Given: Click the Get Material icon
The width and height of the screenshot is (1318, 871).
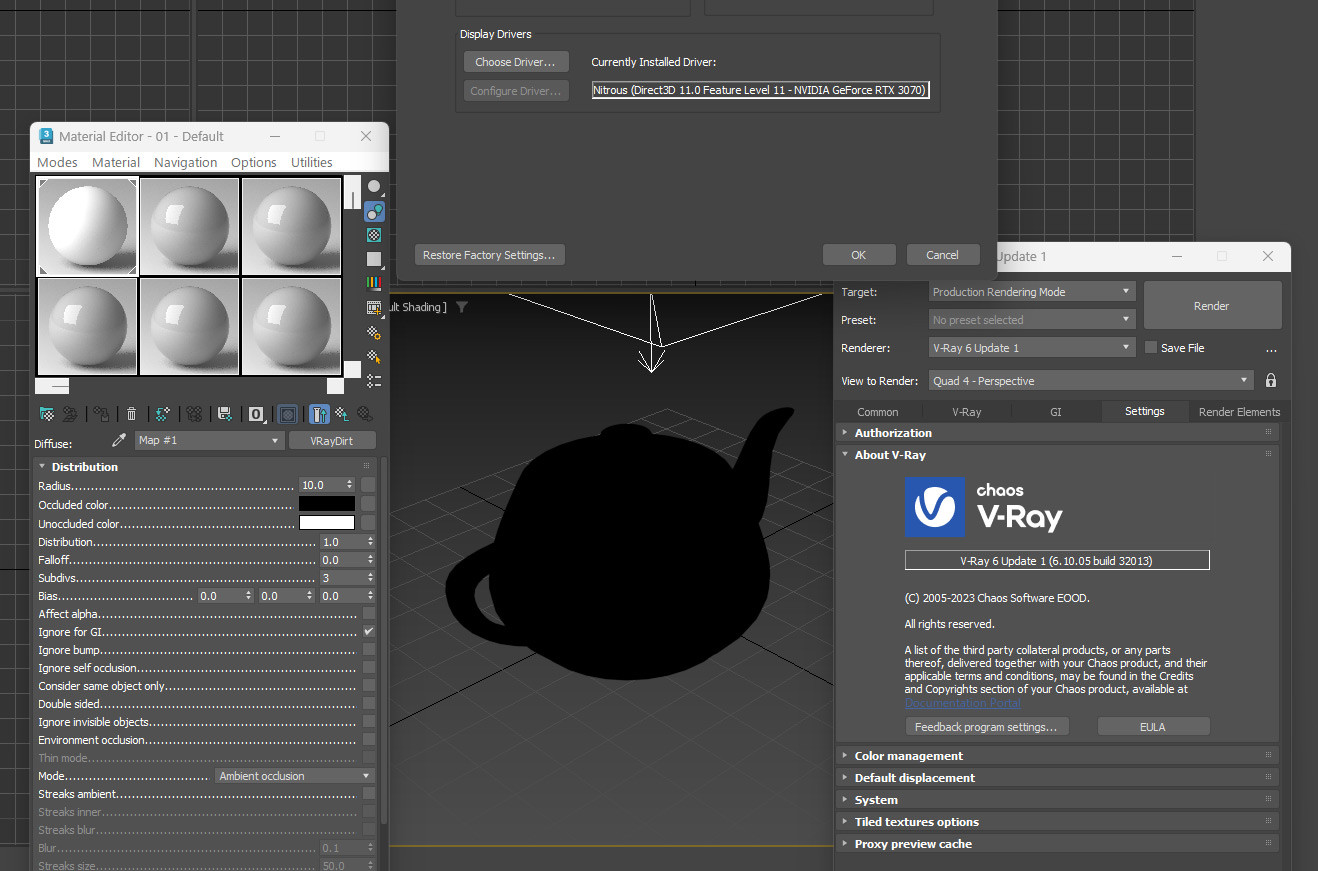Looking at the screenshot, I should 46,413.
